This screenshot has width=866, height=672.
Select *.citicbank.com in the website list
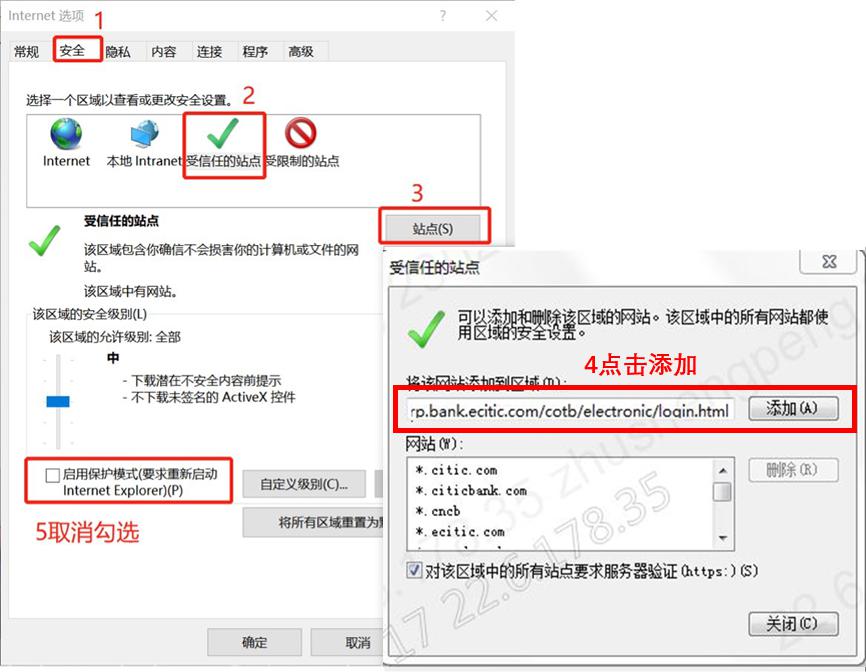click(x=471, y=490)
